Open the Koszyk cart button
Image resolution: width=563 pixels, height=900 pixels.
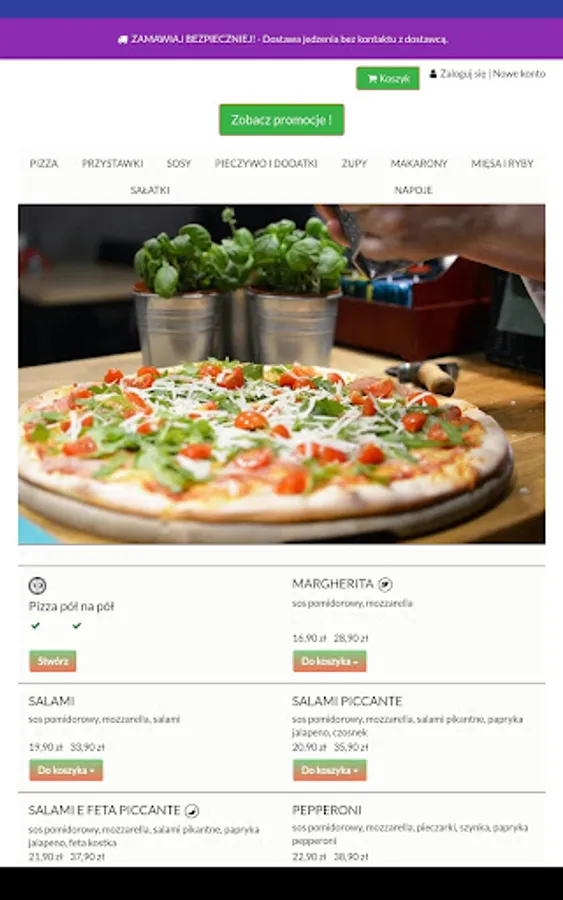(387, 78)
